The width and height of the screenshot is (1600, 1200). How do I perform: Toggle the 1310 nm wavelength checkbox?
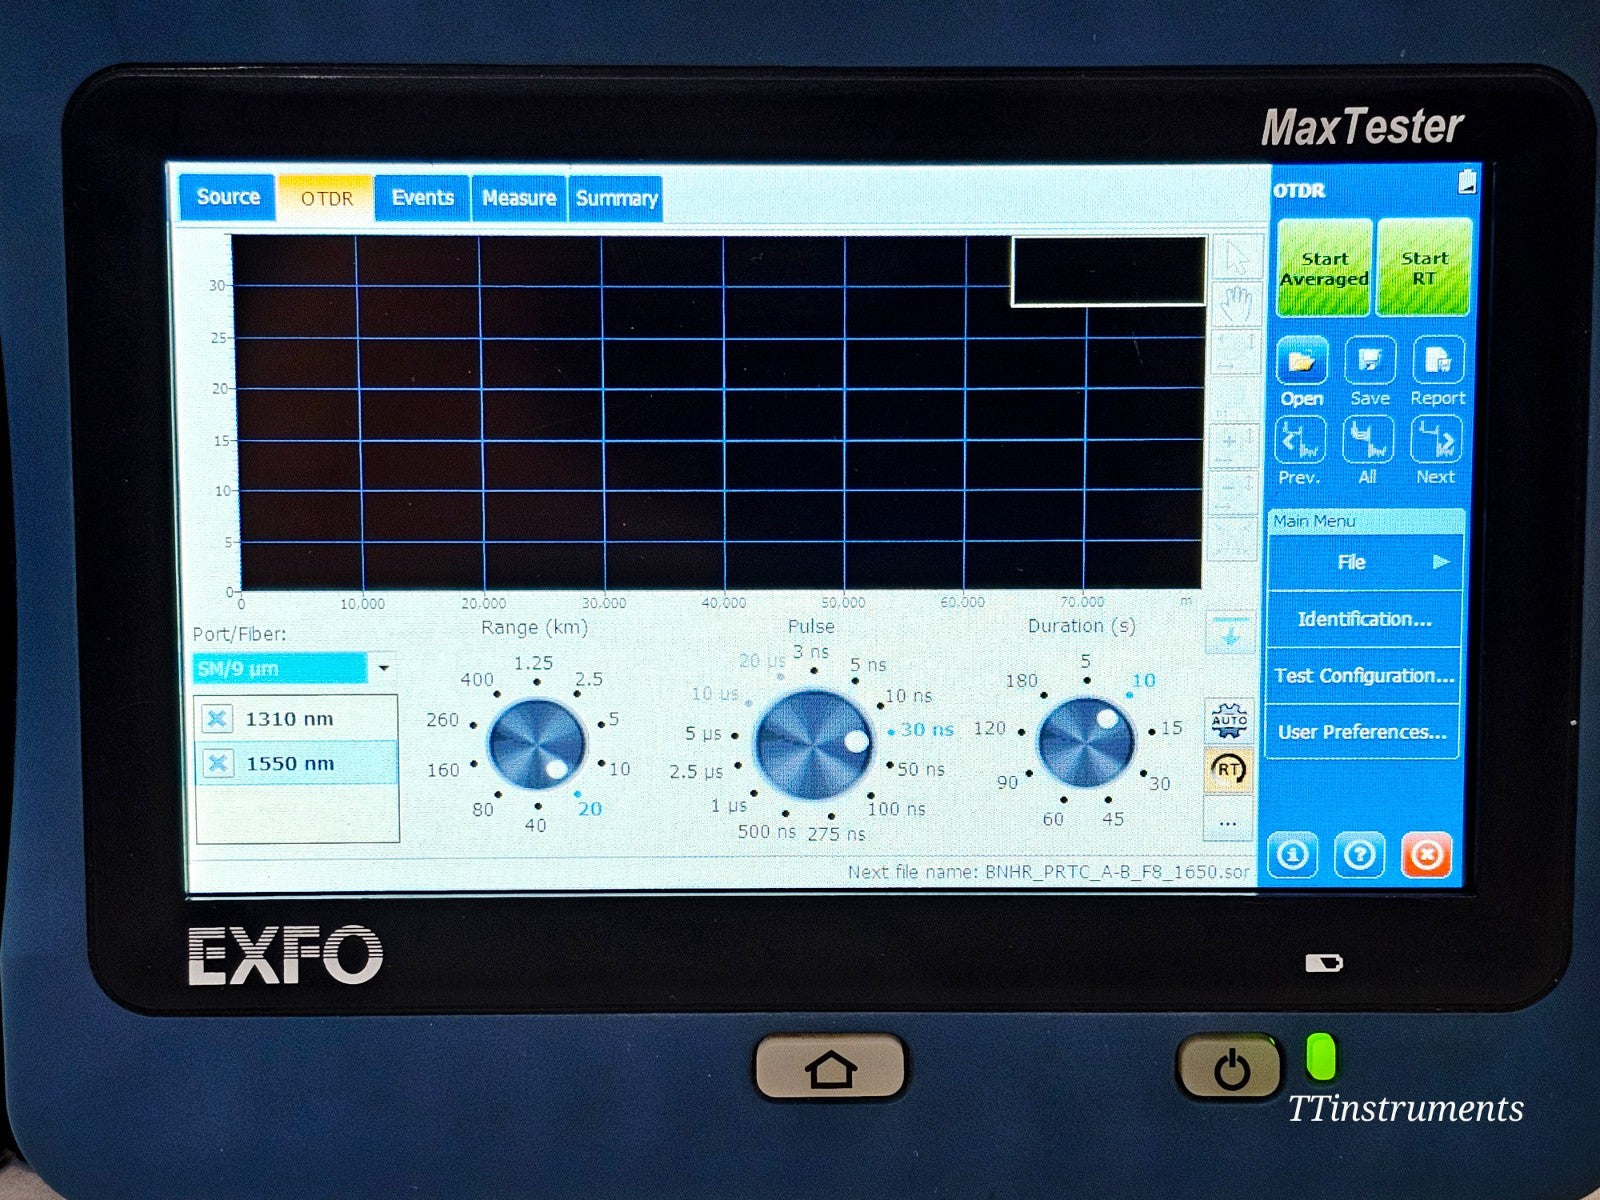tap(217, 718)
